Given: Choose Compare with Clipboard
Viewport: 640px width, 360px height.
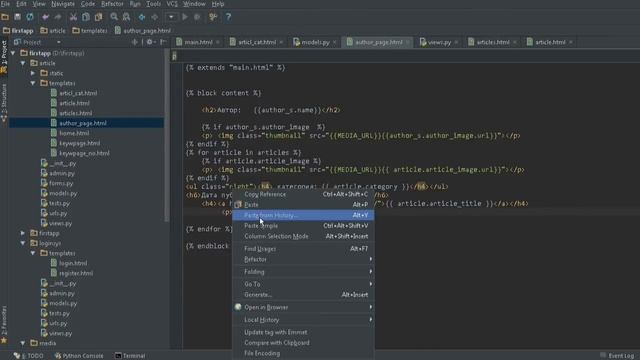Looking at the screenshot, I should (x=303, y=343).
